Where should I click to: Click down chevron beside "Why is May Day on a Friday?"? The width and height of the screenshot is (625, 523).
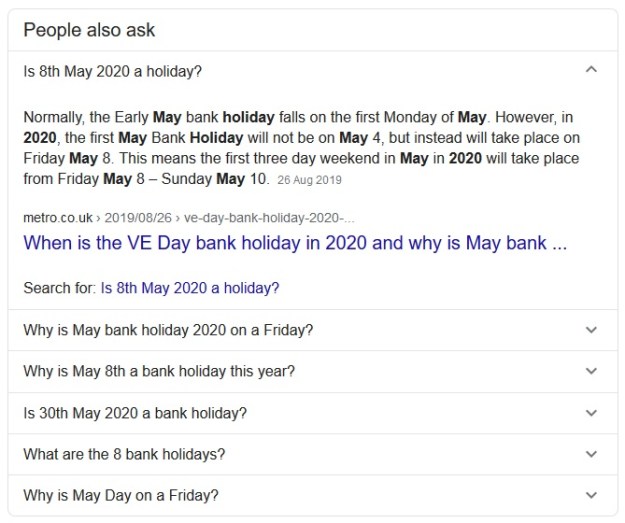[591, 495]
